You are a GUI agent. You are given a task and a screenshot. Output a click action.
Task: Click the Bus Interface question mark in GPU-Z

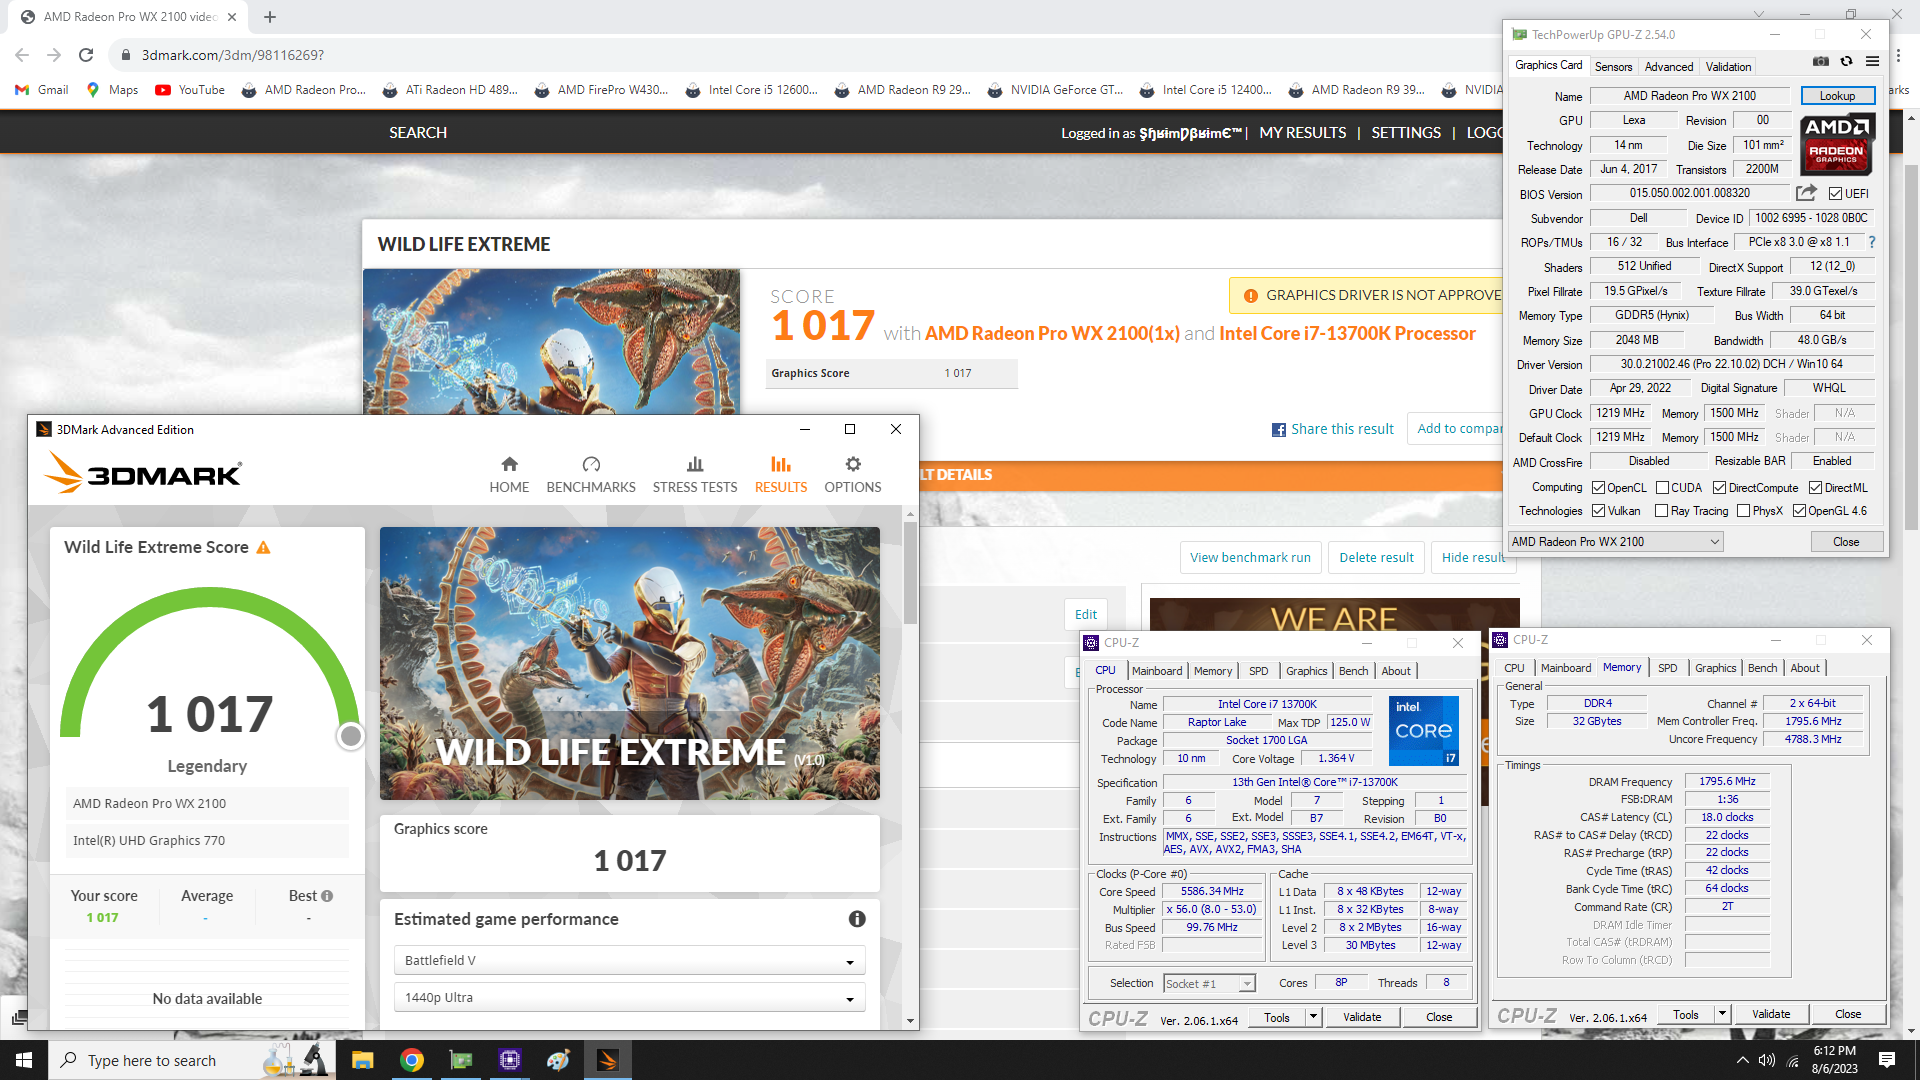click(1872, 242)
